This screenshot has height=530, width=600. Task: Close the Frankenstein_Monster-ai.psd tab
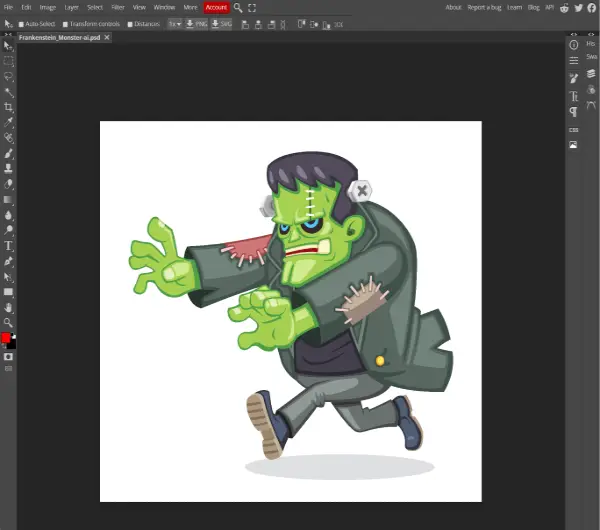107,37
